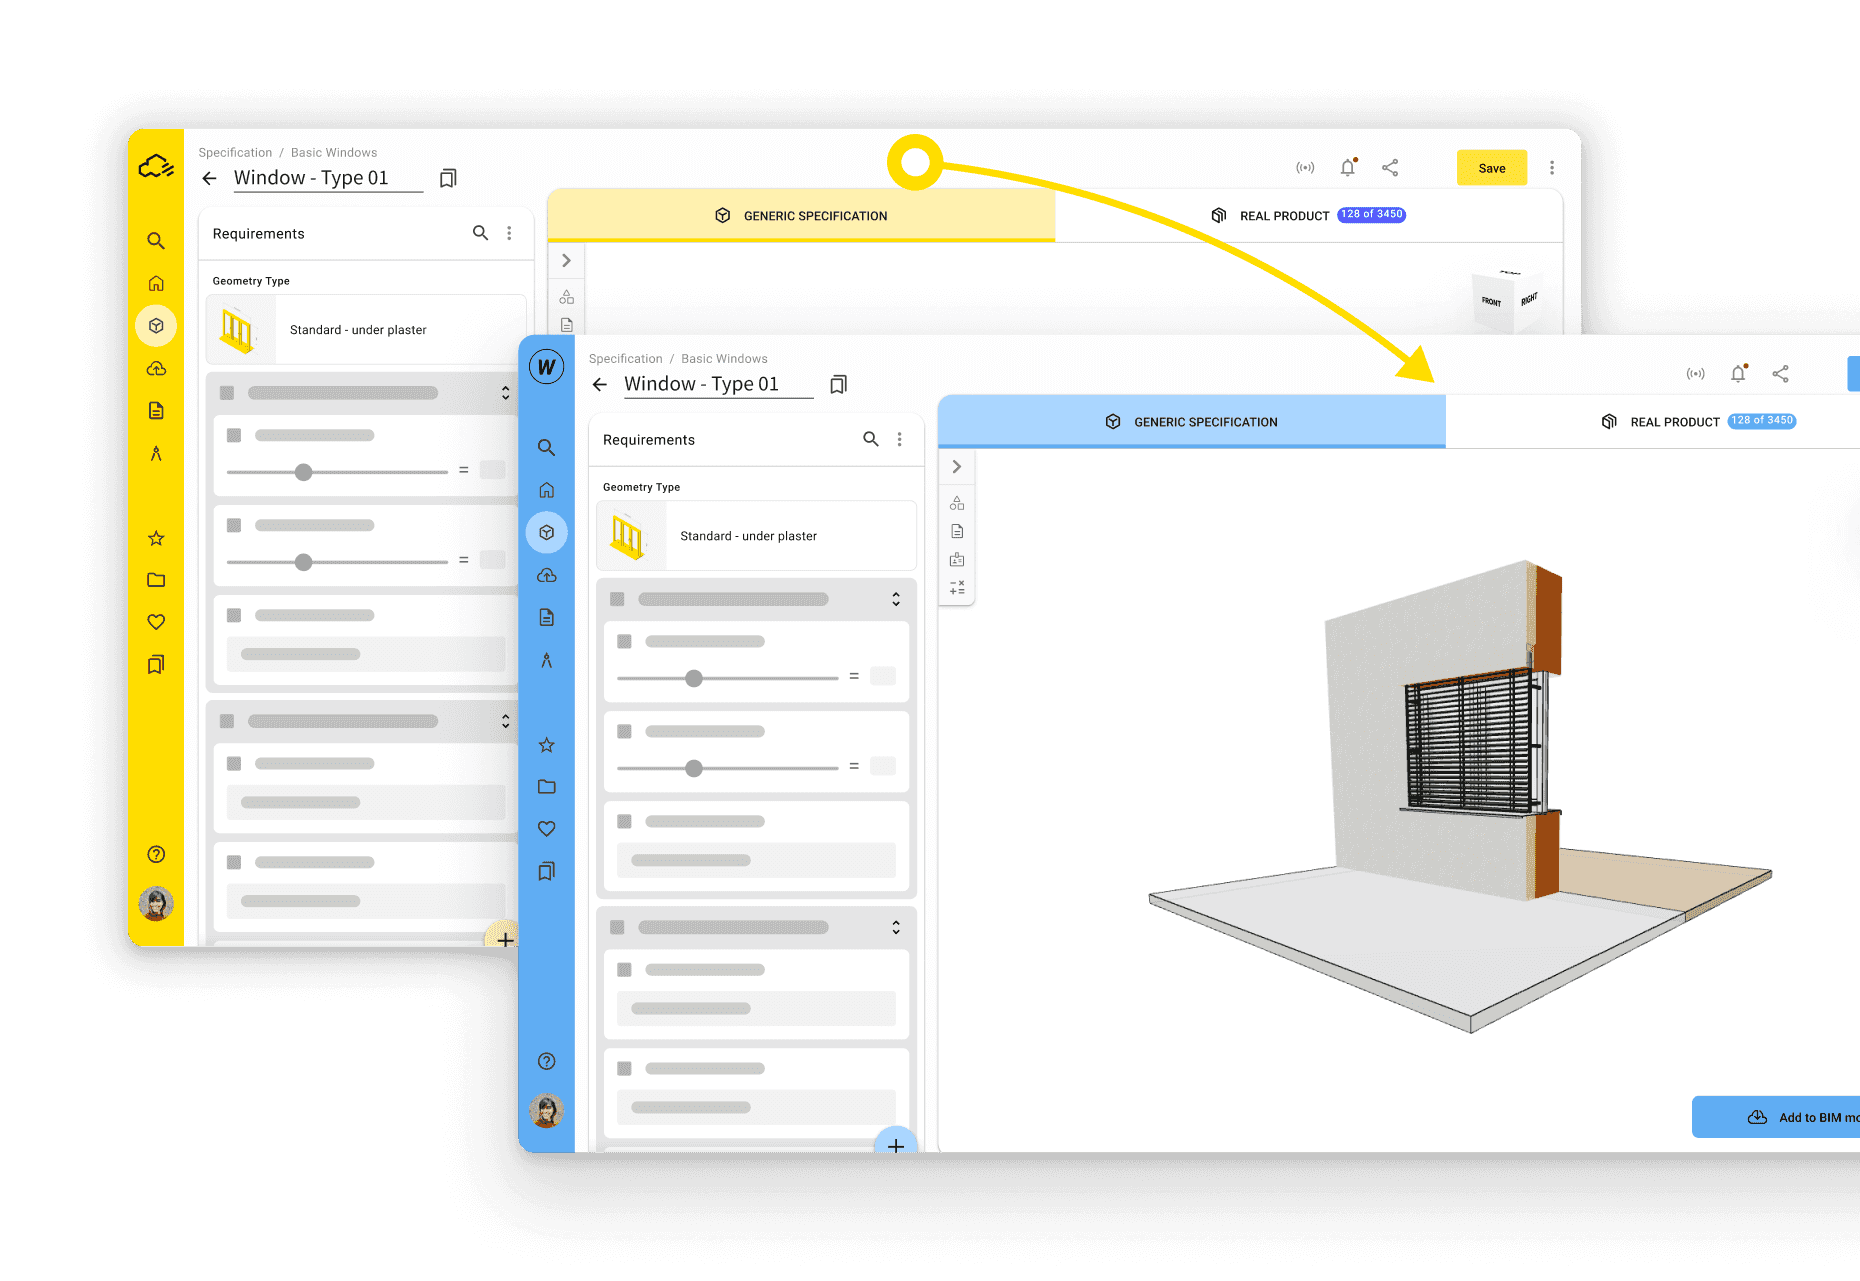Tick the first section header checkbox in the yellow window
The width and height of the screenshot is (1860, 1281).
[227, 393]
